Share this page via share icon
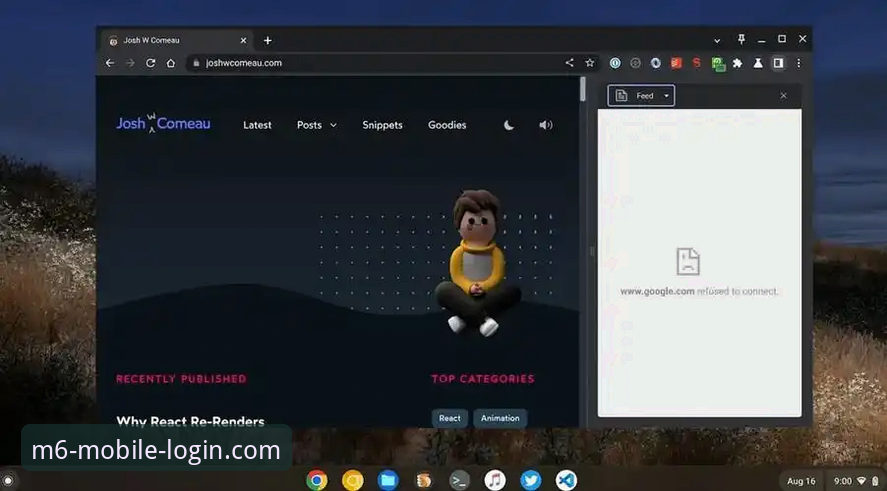The image size is (887, 491). click(x=570, y=63)
